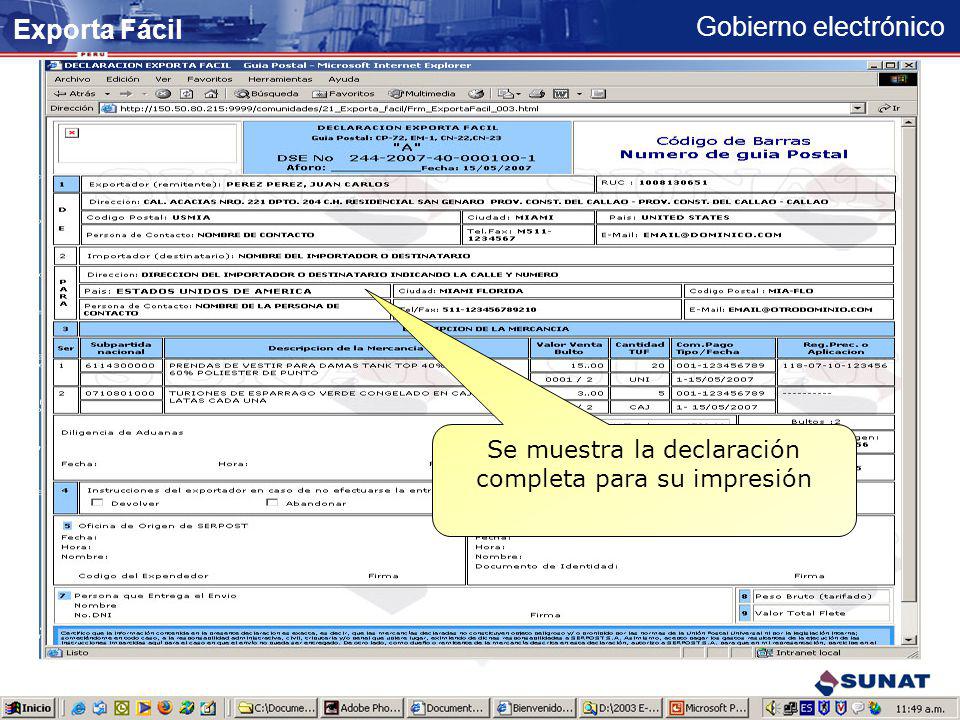The image size is (960, 720).
Task: Check the Abandonar checkbox
Action: pyautogui.click(x=272, y=503)
